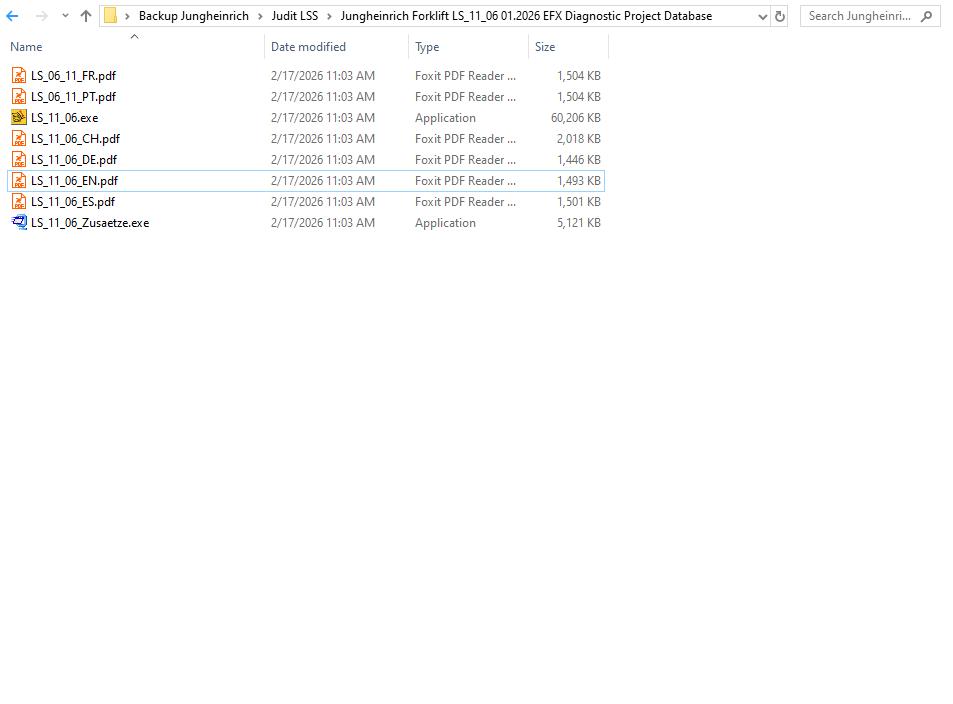The height and width of the screenshot is (704, 953).
Task: Open LS_11_06_EN.pdf via its Foxit PDF icon
Action: pyautogui.click(x=18, y=181)
